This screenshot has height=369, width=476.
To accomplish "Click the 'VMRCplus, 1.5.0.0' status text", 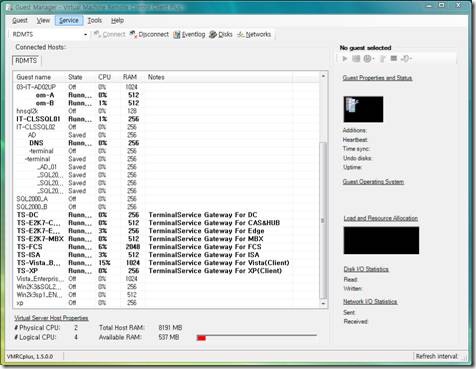I will [30, 357].
